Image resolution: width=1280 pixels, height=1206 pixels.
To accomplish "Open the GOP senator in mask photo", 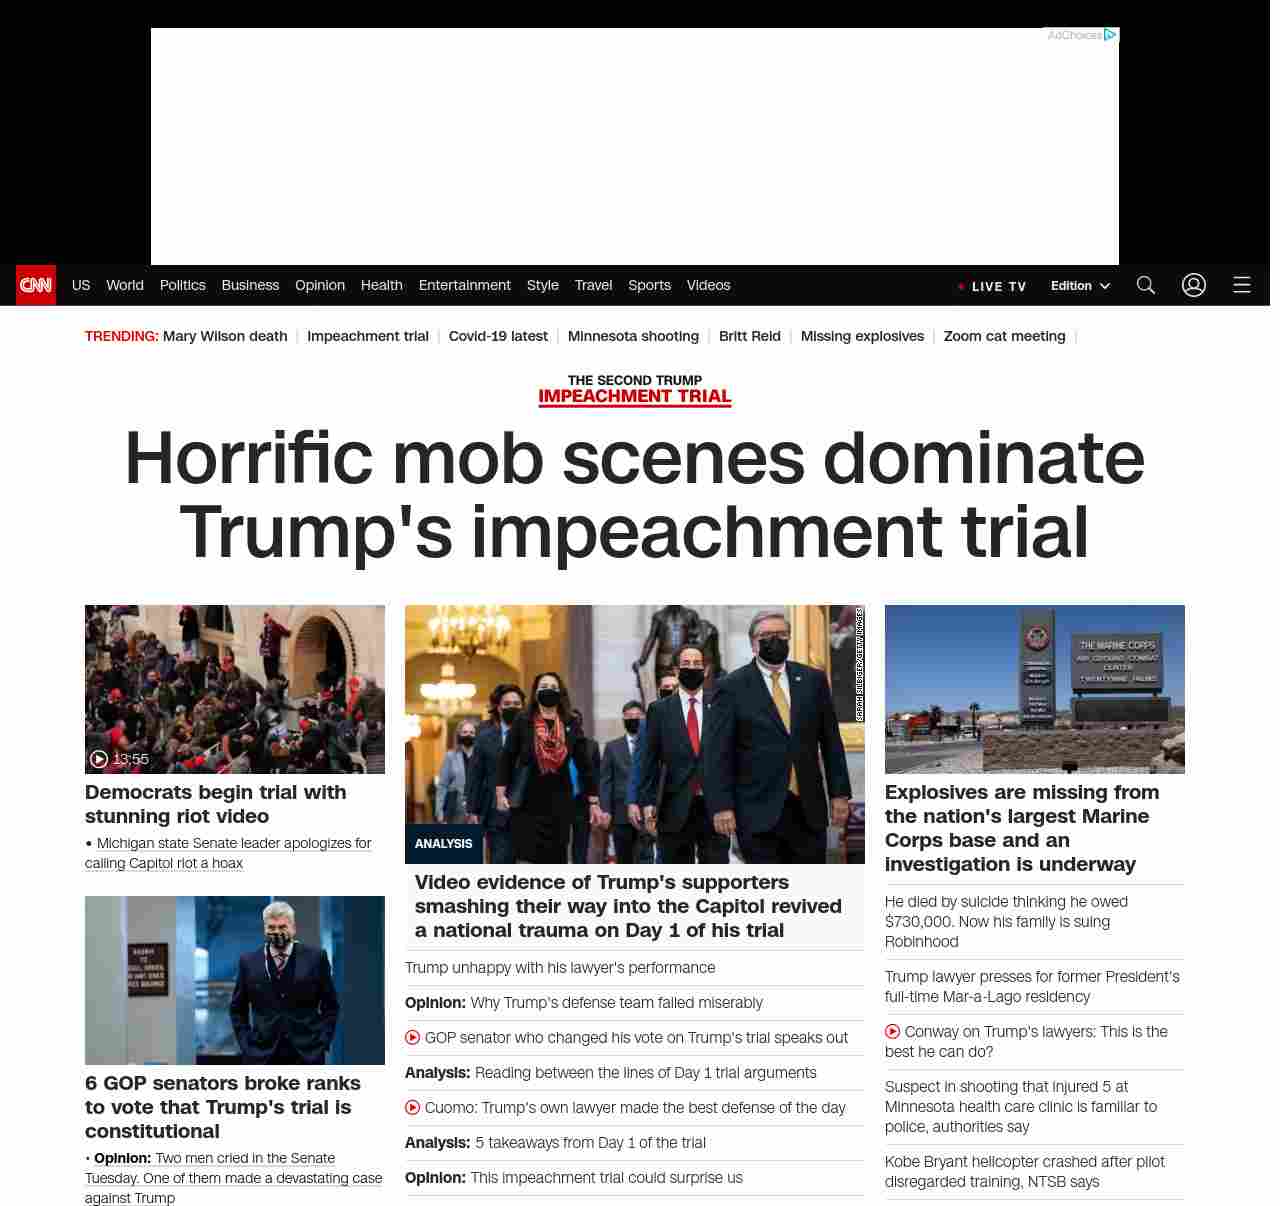I will pos(235,980).
